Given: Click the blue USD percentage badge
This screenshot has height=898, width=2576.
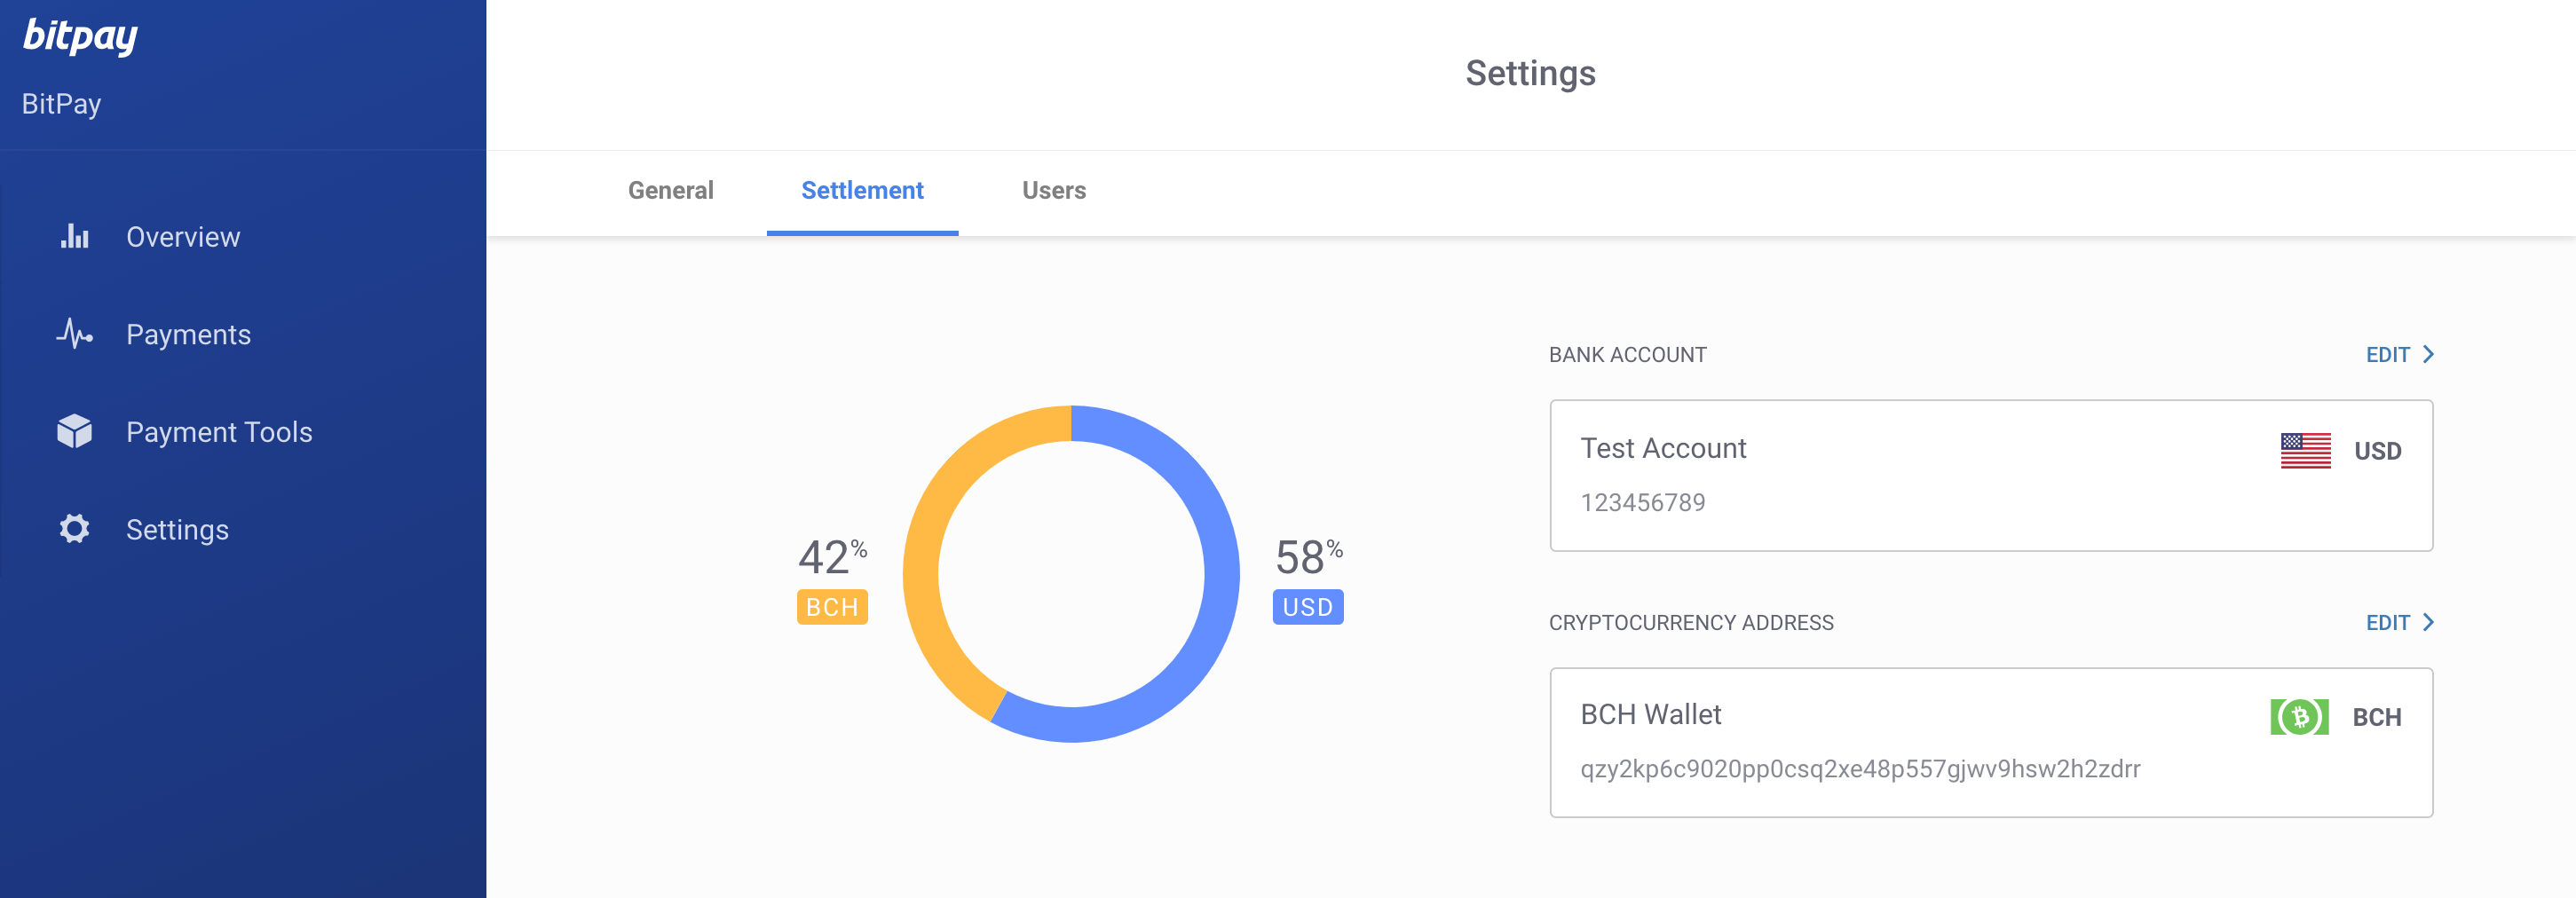Looking at the screenshot, I should 1307,607.
